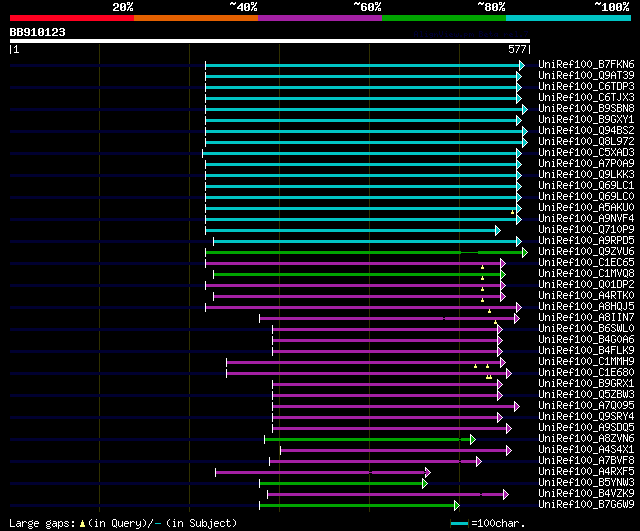Open the UniRef100_C1MVQ8 entry
This screenshot has height=531, width=640.
tap(586, 274)
